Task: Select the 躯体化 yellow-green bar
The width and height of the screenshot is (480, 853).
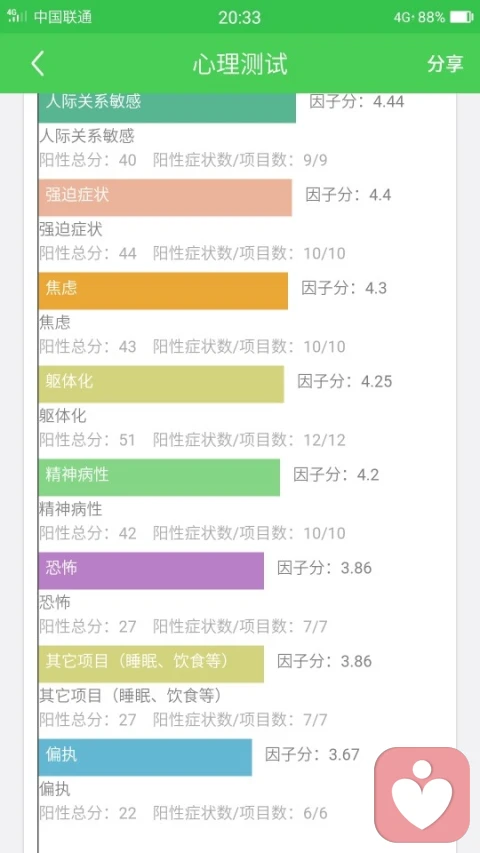Action: pos(161,384)
